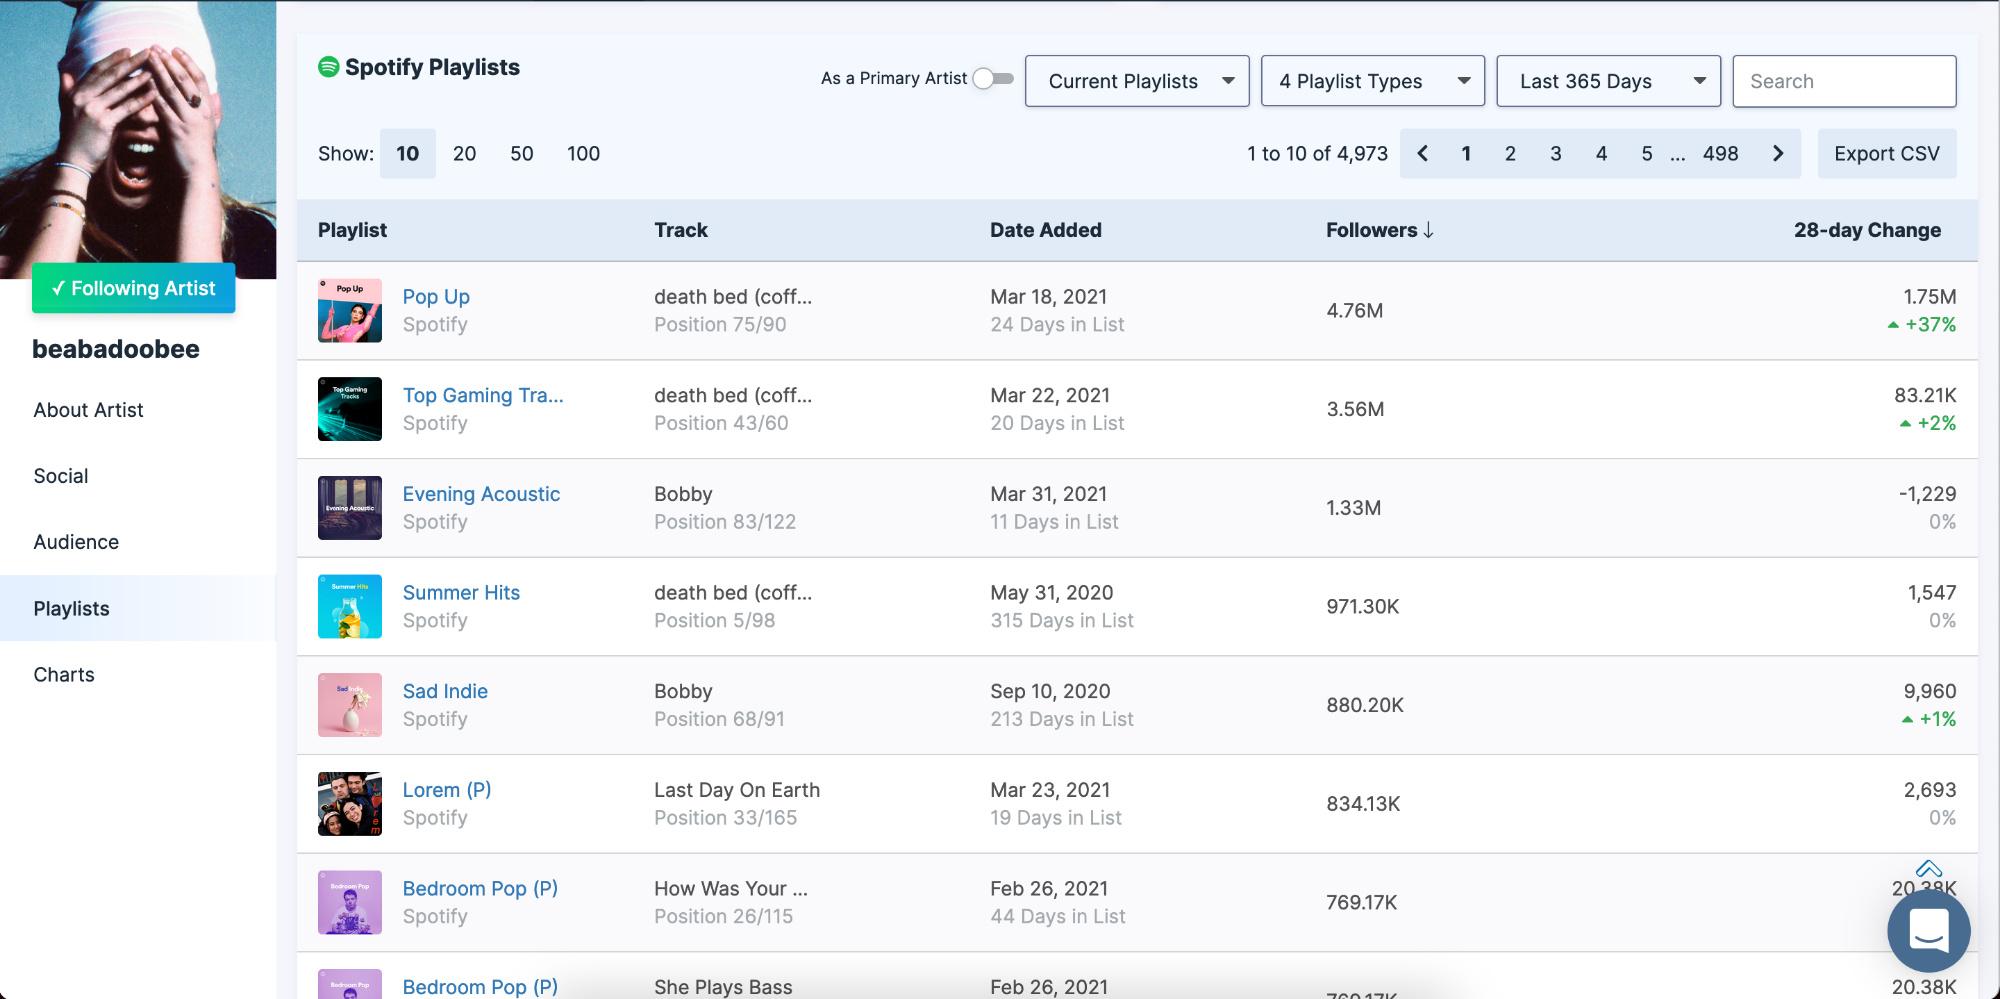Jump to page 498
The width and height of the screenshot is (2000, 999).
(1721, 154)
